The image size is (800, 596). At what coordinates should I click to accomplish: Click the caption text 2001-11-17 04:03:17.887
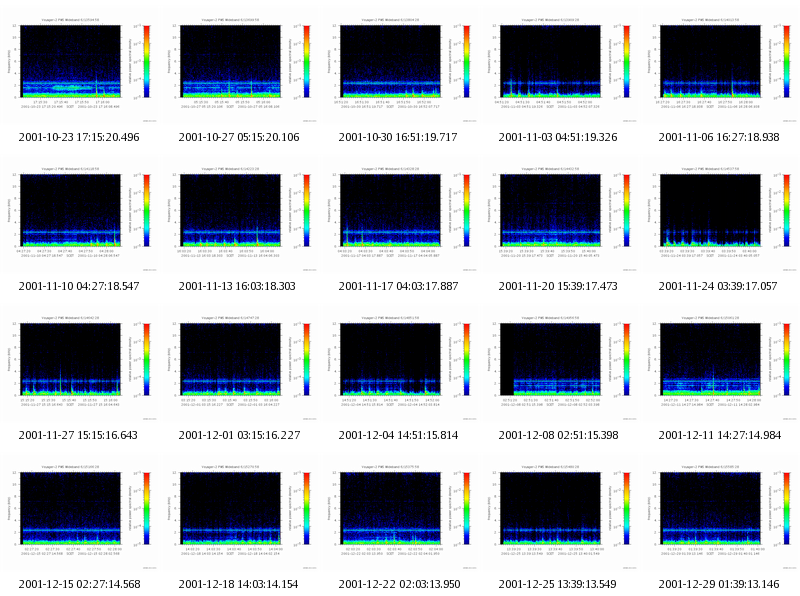coord(398,286)
